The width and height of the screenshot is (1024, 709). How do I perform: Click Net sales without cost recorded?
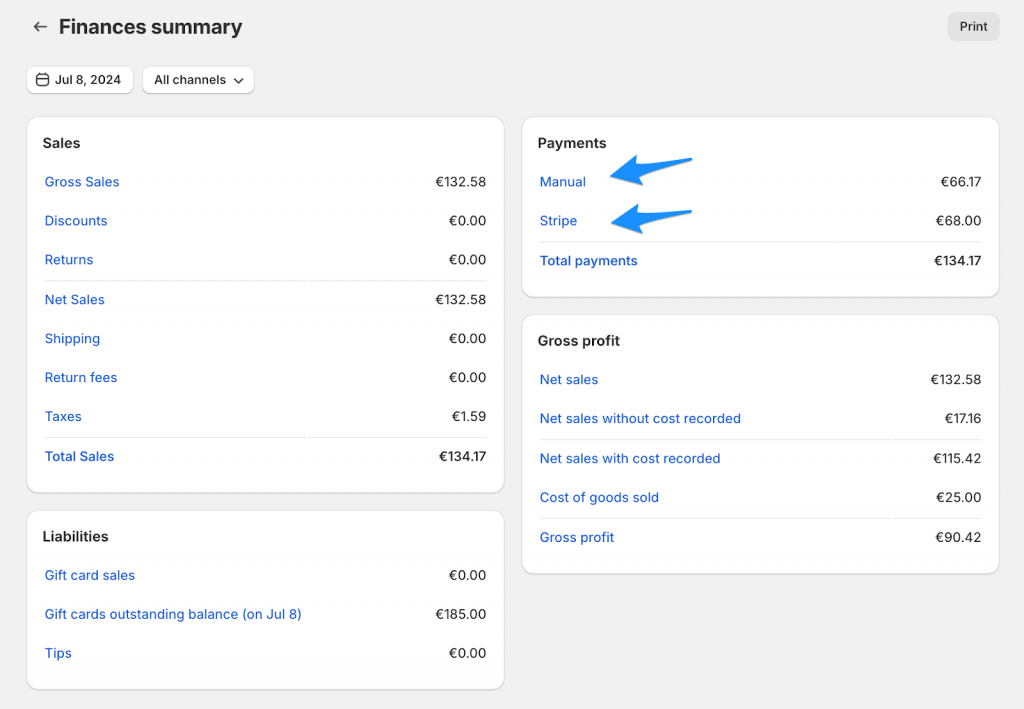[x=640, y=419]
